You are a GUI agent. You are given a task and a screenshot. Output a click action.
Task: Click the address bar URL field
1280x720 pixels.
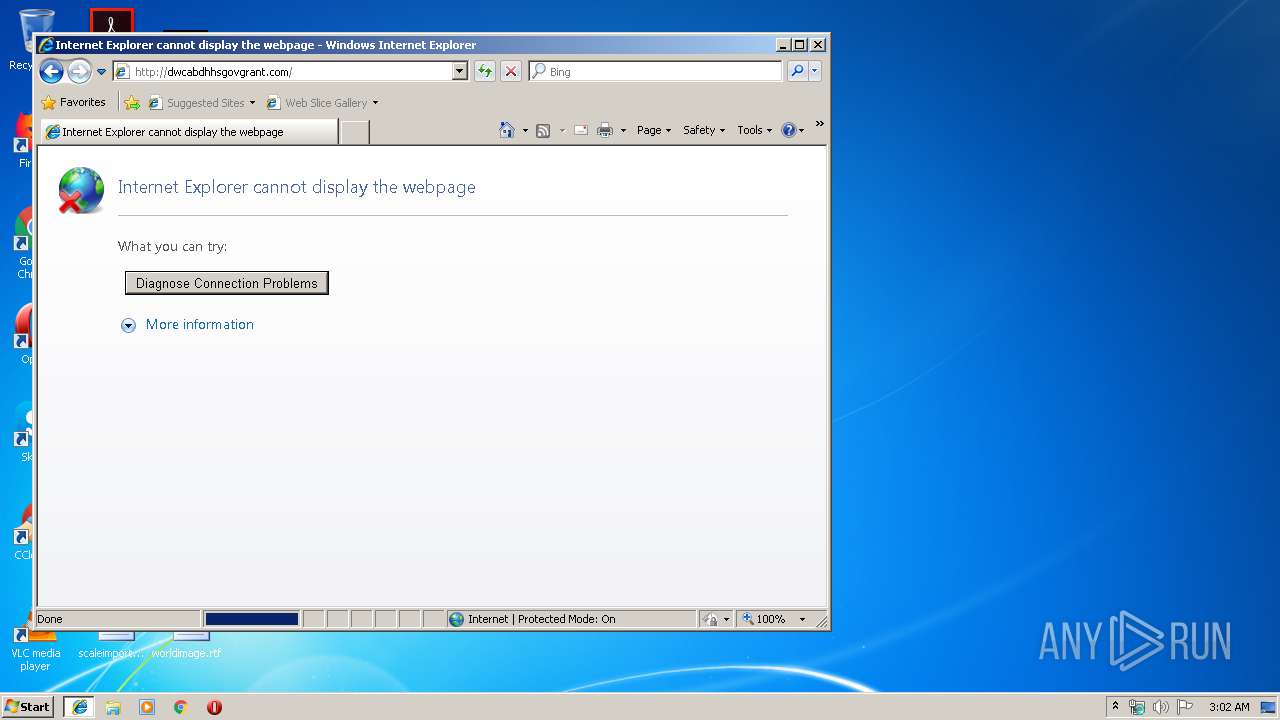pos(282,71)
